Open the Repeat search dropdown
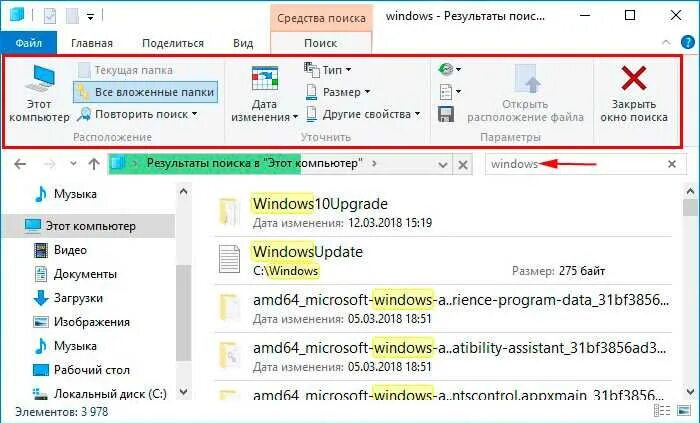 [137, 114]
